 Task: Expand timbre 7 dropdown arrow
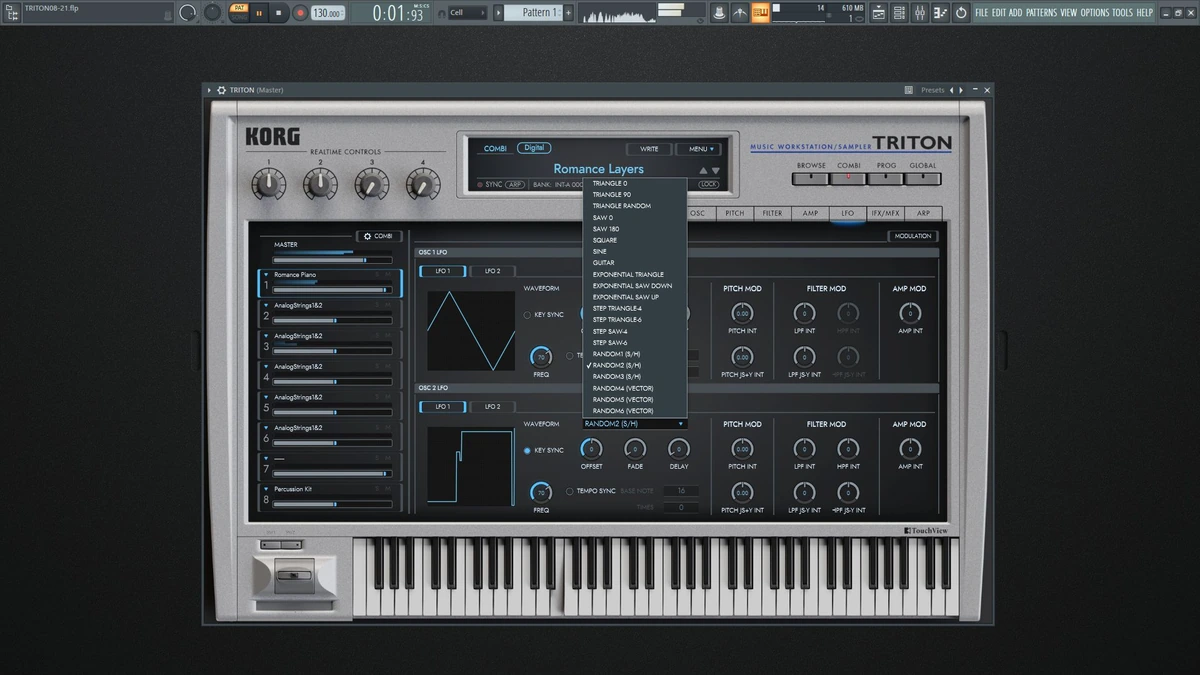tap(266, 459)
